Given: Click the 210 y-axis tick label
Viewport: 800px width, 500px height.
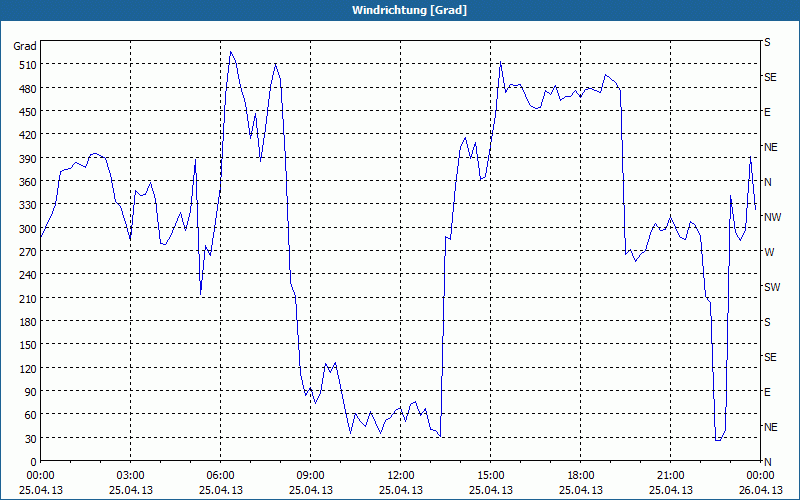Looking at the screenshot, I should click(28, 299).
